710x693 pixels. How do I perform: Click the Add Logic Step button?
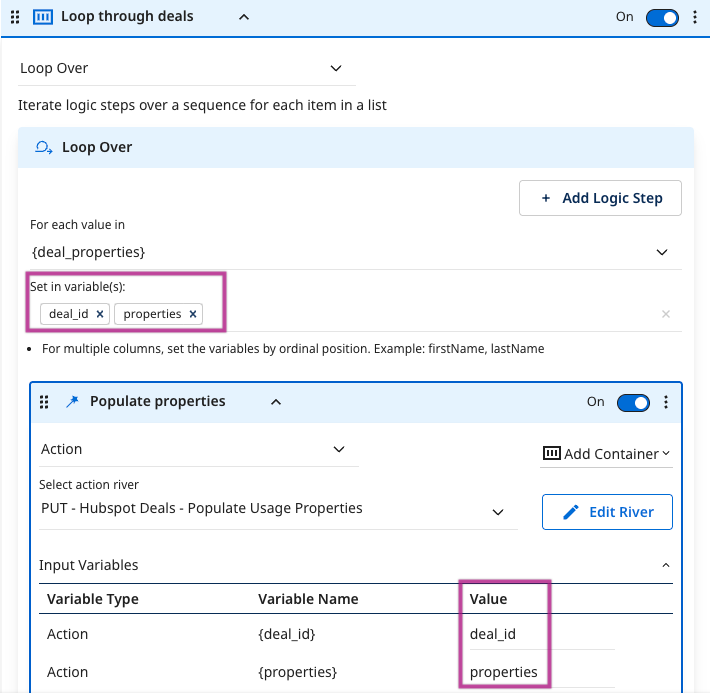click(600, 198)
